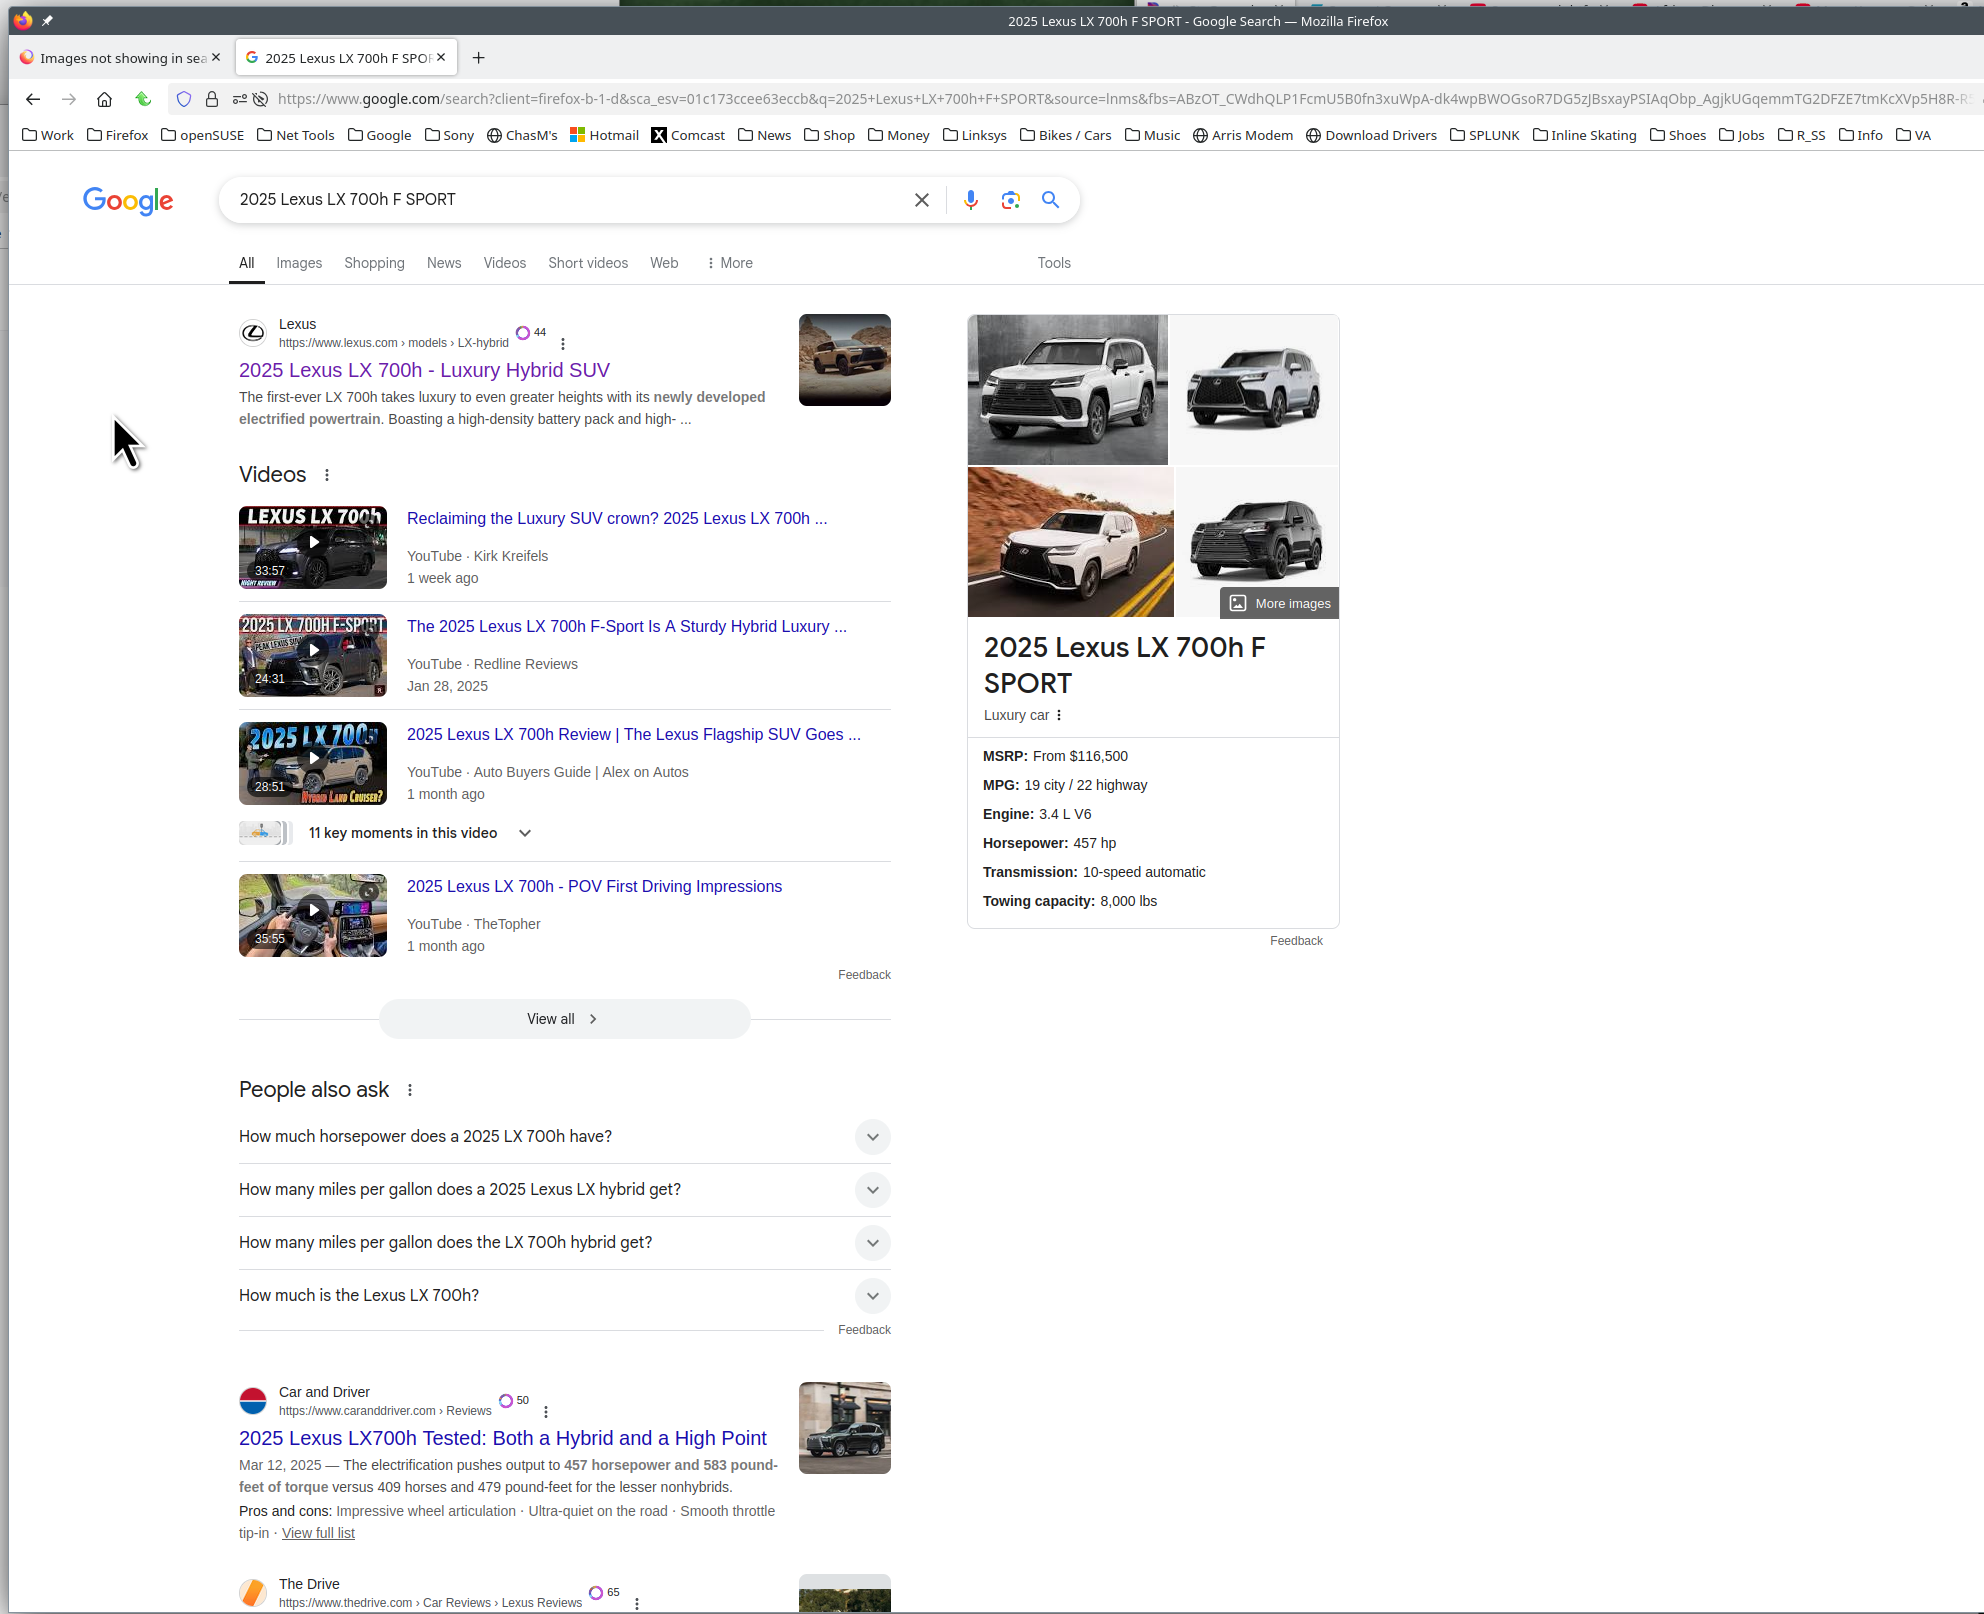1984x1614 pixels.
Task: Click 'View full list' link
Action: click(x=318, y=1533)
